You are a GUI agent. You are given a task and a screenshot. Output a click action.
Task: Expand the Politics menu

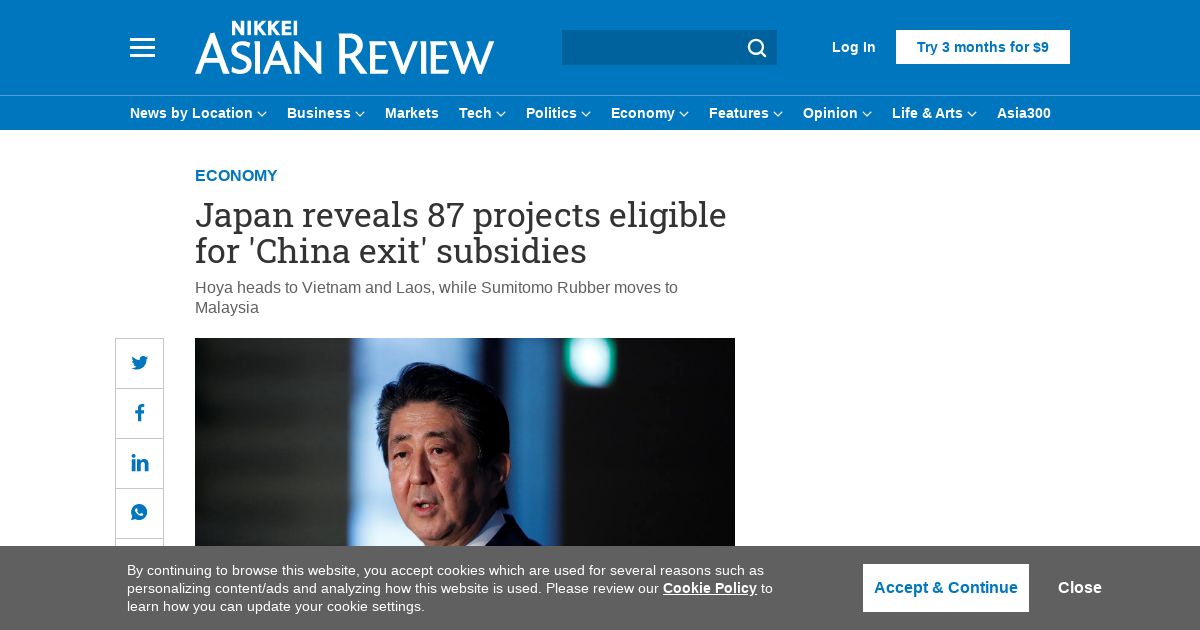(x=558, y=113)
